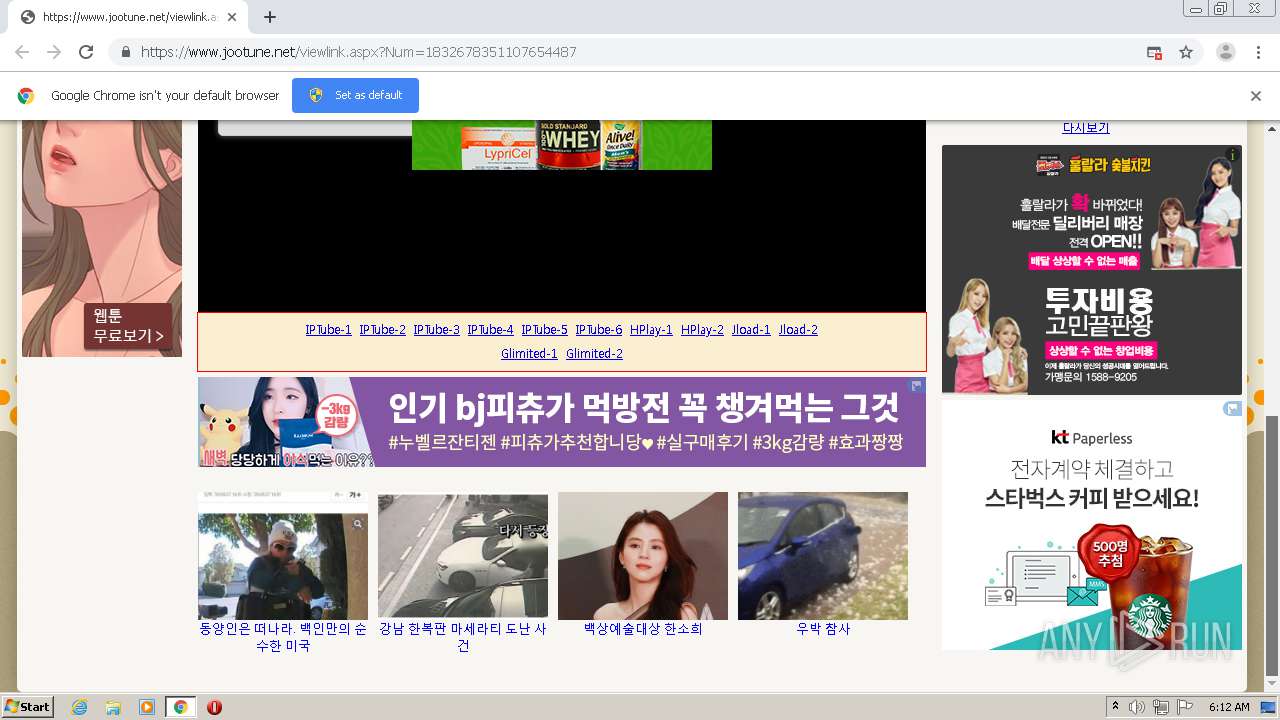Click the 6:12 AM system clock
Screen dimensions: 1280x720
tap(1229, 707)
